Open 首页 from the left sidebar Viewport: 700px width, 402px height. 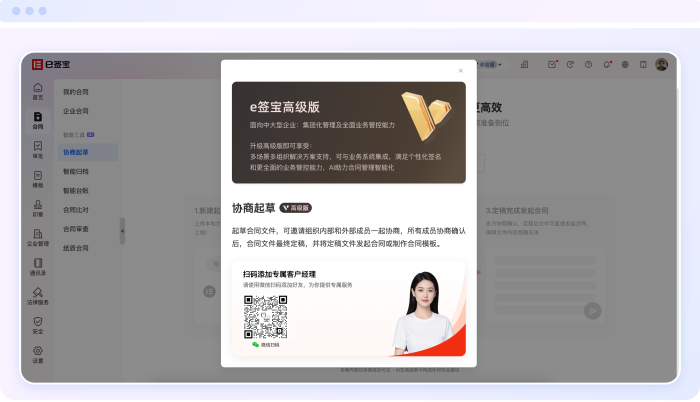click(38, 92)
